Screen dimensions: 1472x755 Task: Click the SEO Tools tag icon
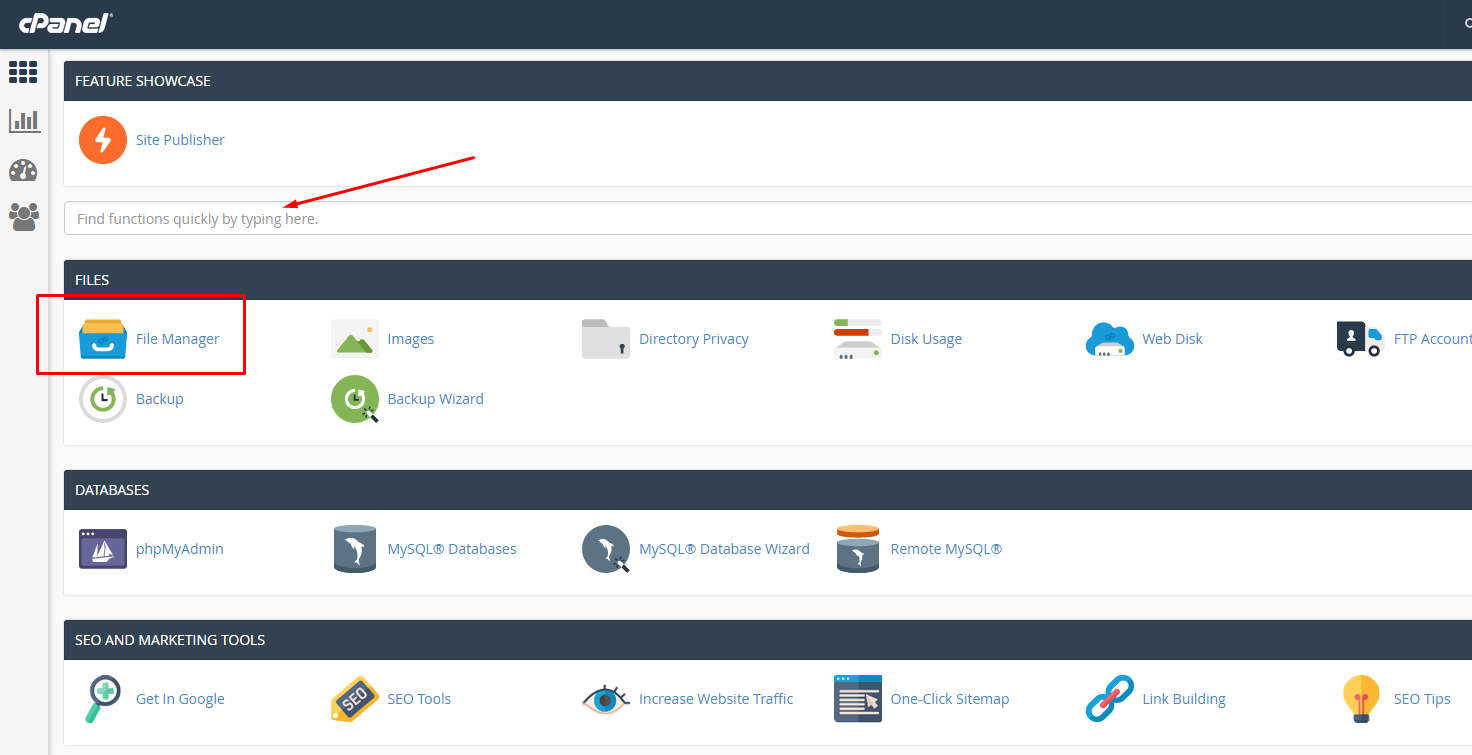(355, 699)
